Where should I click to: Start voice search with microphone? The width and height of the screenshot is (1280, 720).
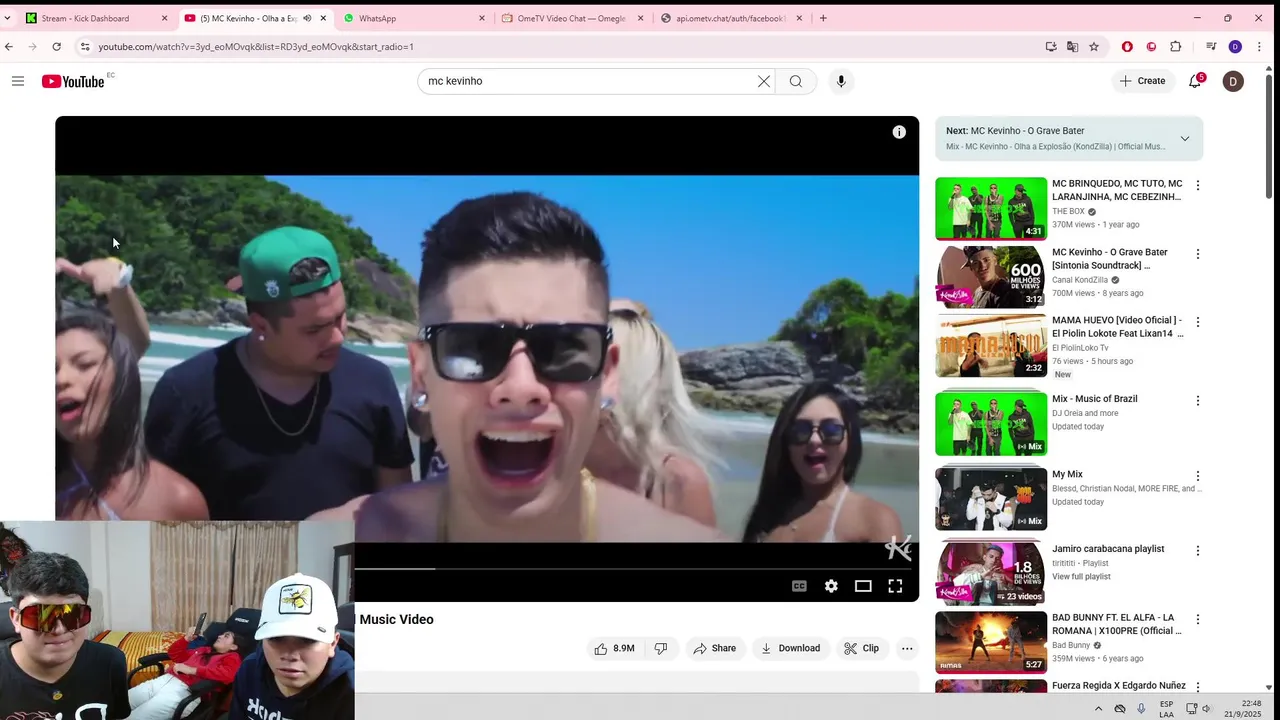point(841,81)
